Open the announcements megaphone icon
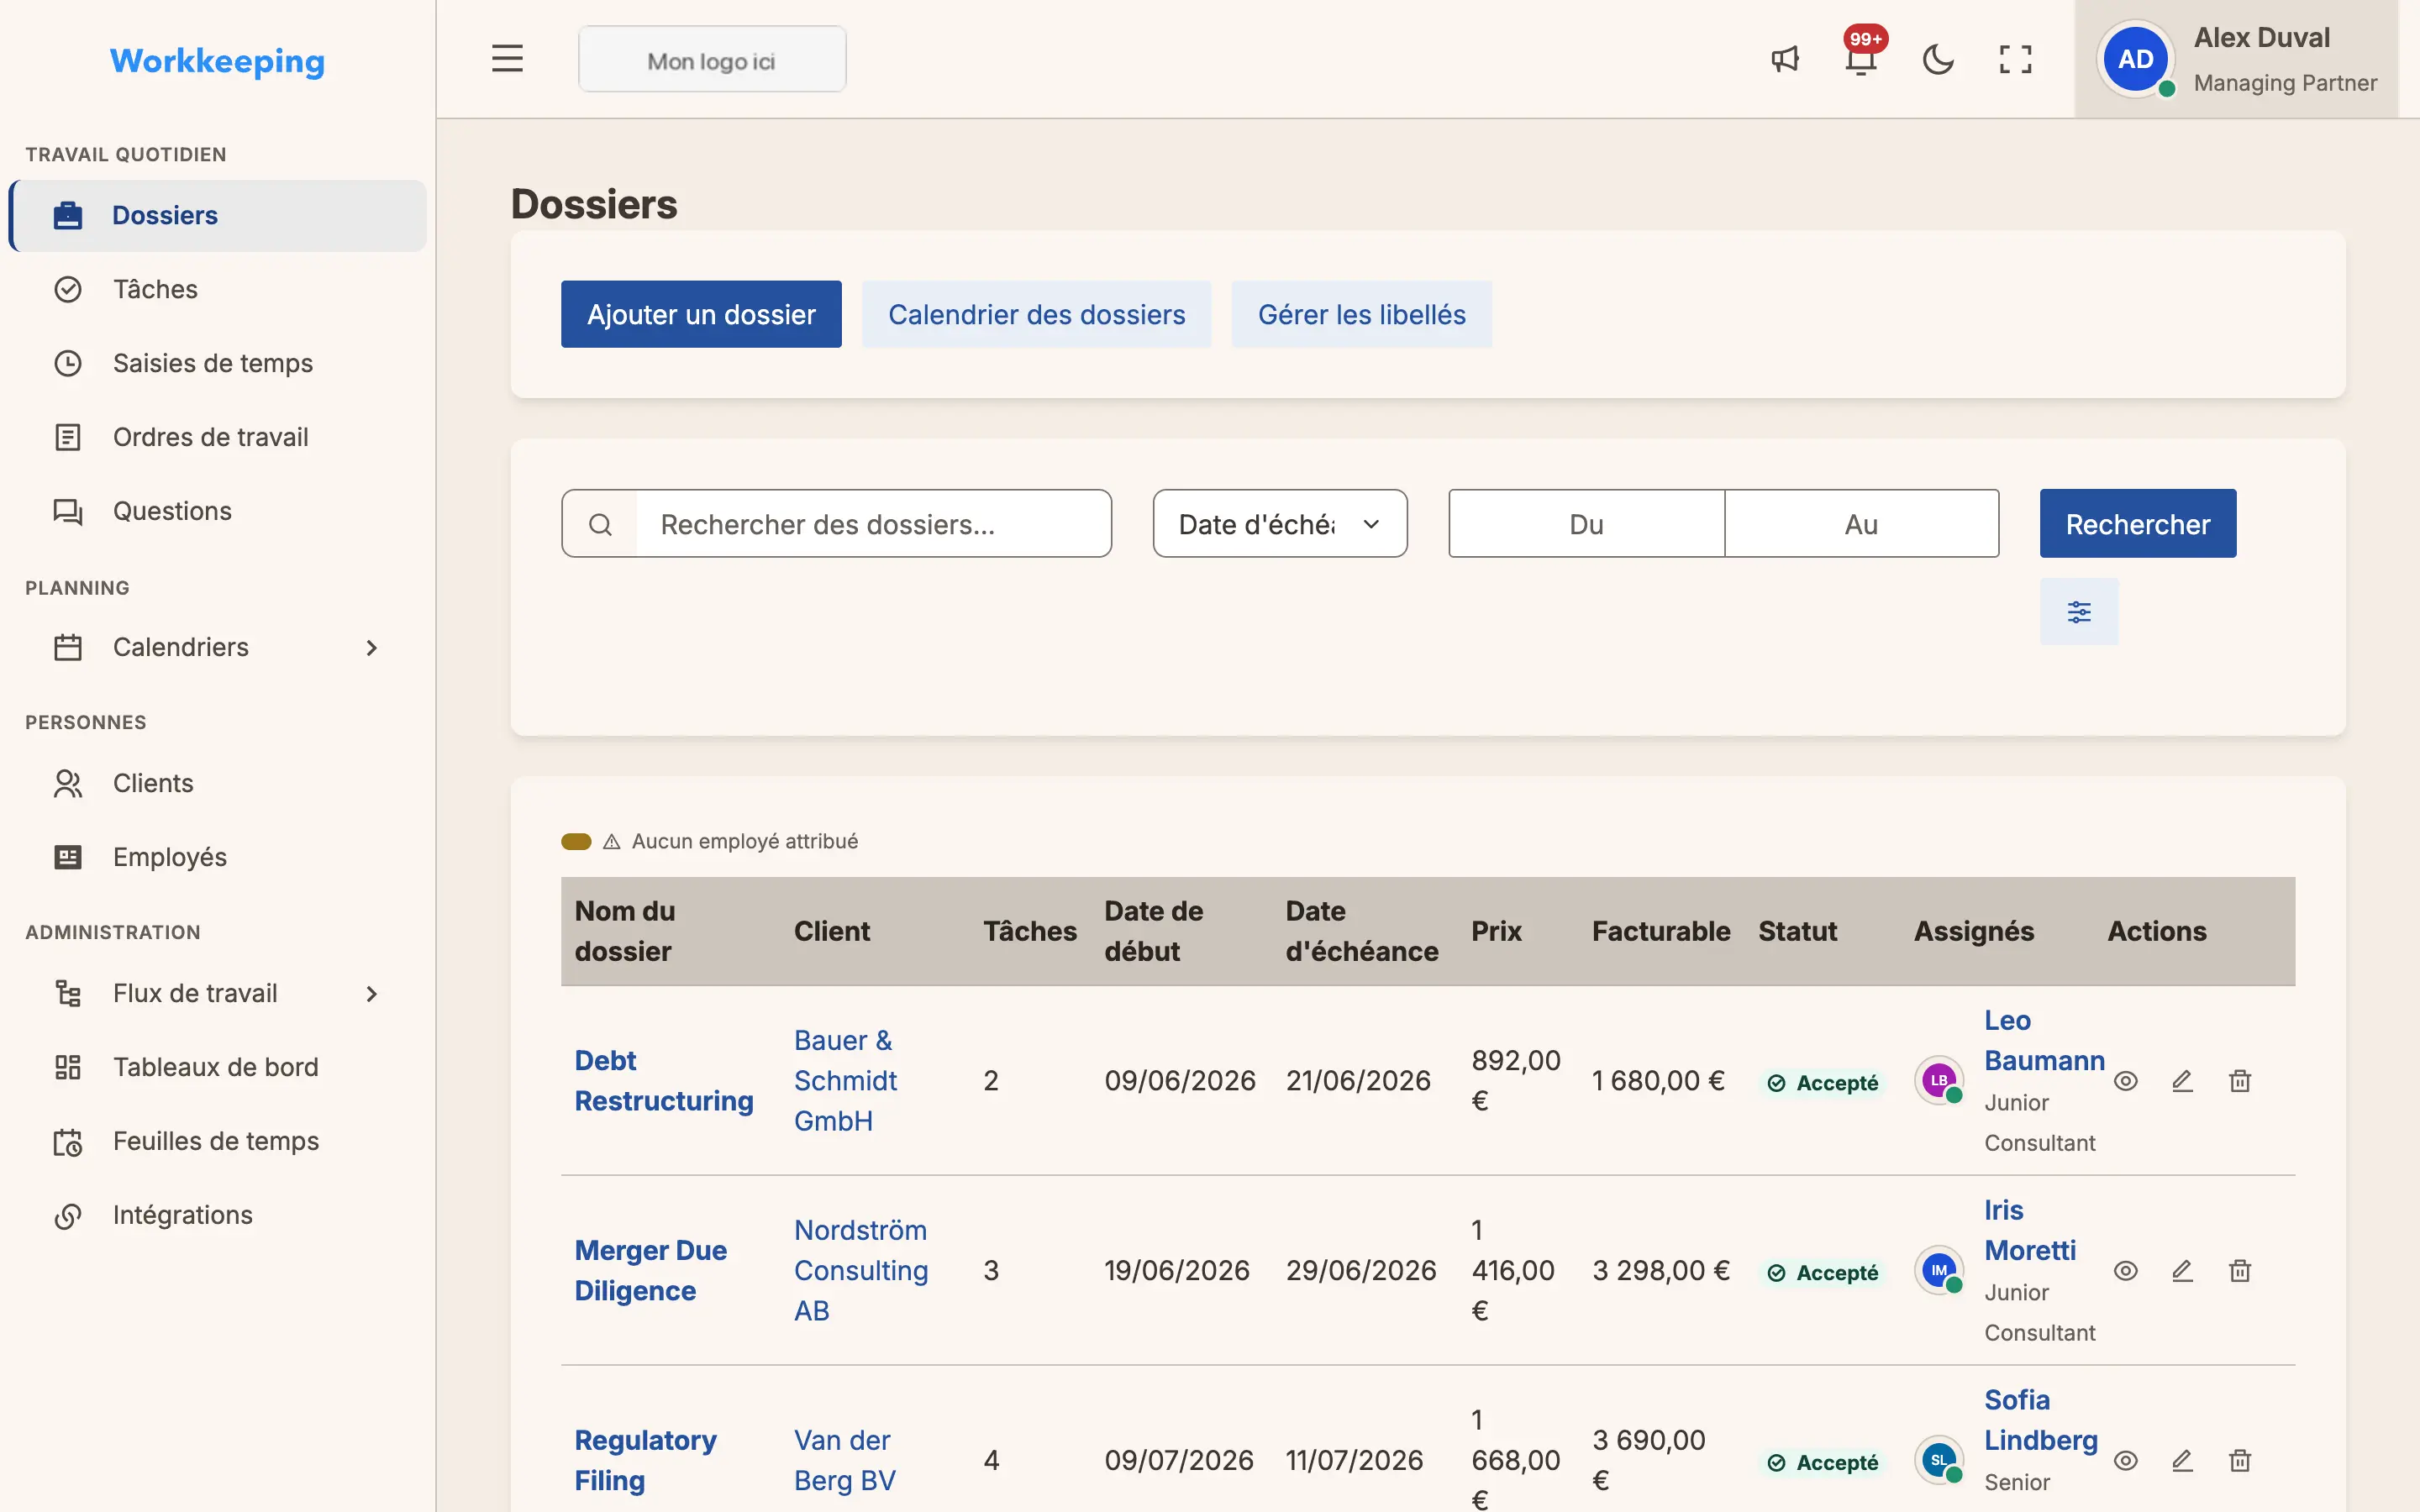Screen dimensions: 2420x1512 point(1785,59)
